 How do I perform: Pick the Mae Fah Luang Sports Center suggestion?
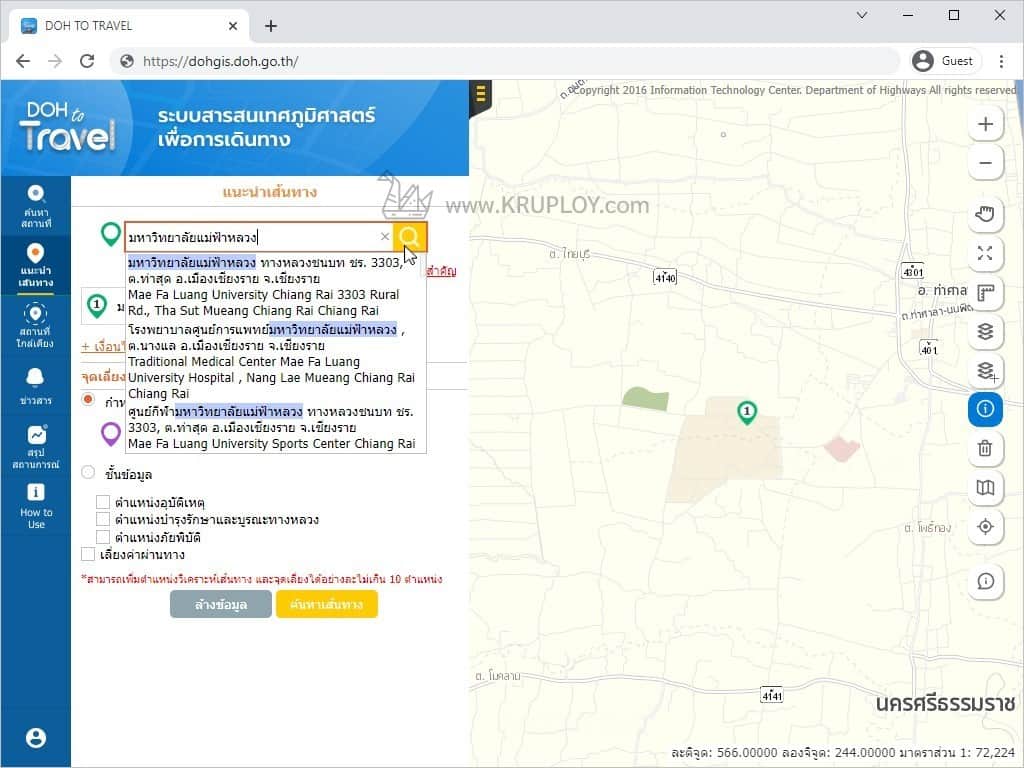272,427
